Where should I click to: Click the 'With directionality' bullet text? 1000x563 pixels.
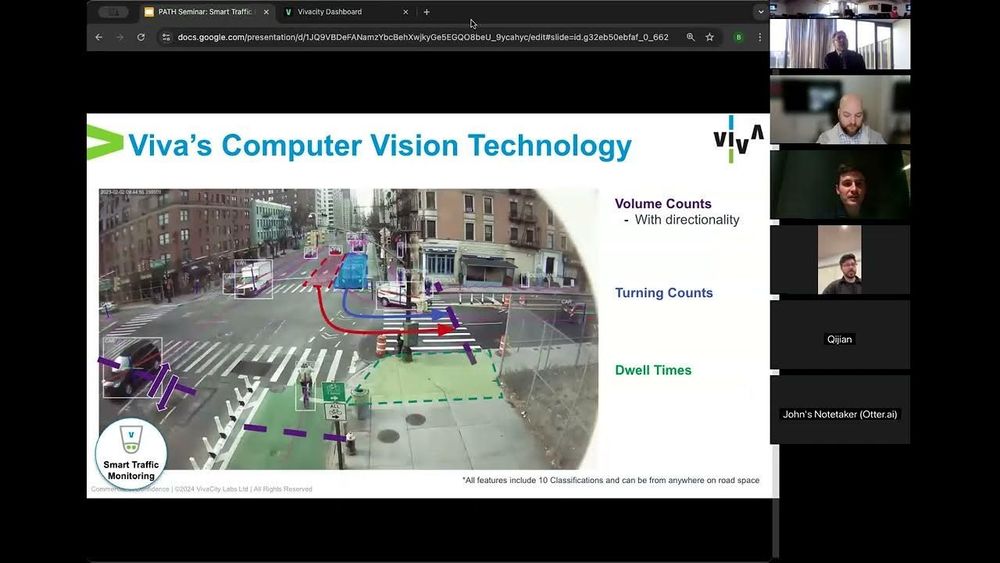[x=687, y=220]
